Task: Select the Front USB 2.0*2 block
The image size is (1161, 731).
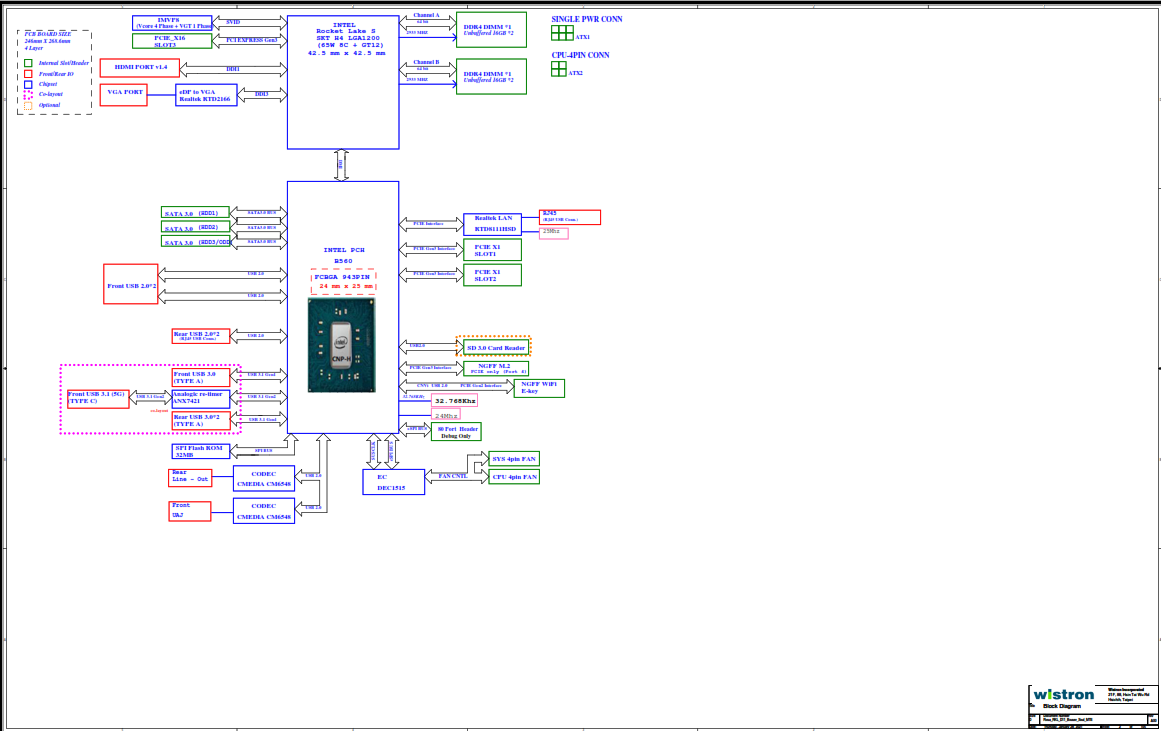Action: 131,284
